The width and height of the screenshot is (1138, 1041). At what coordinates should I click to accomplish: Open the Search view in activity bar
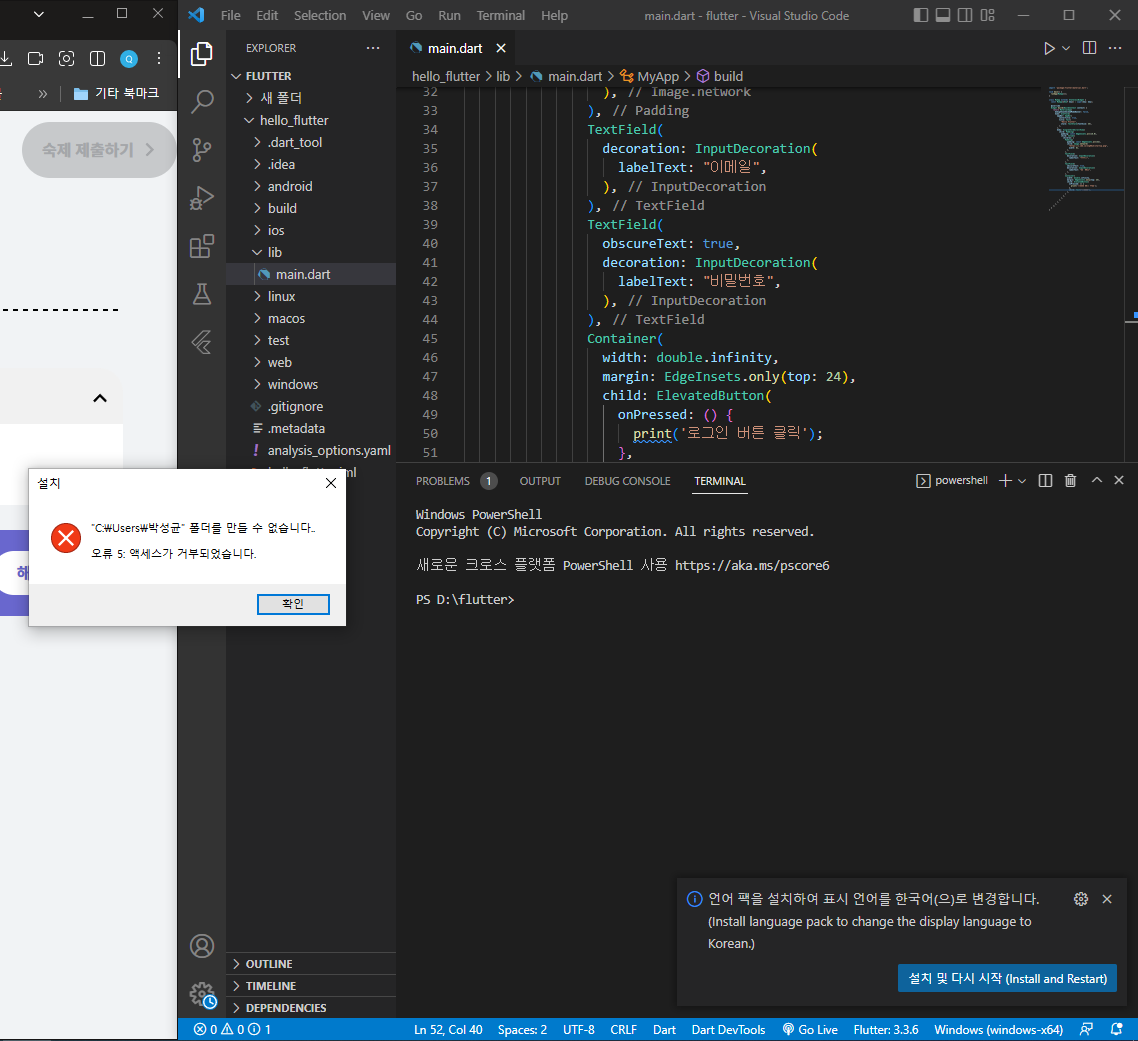point(202,102)
